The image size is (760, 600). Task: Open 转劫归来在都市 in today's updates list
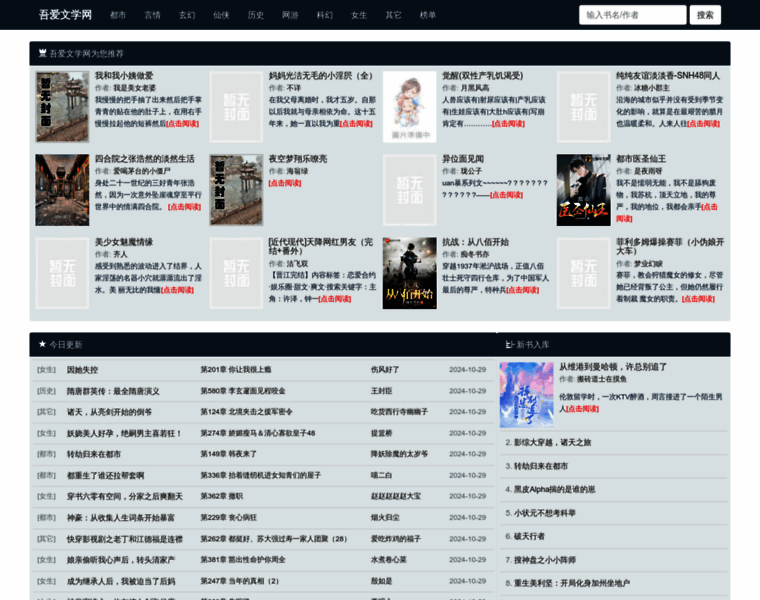(x=94, y=454)
